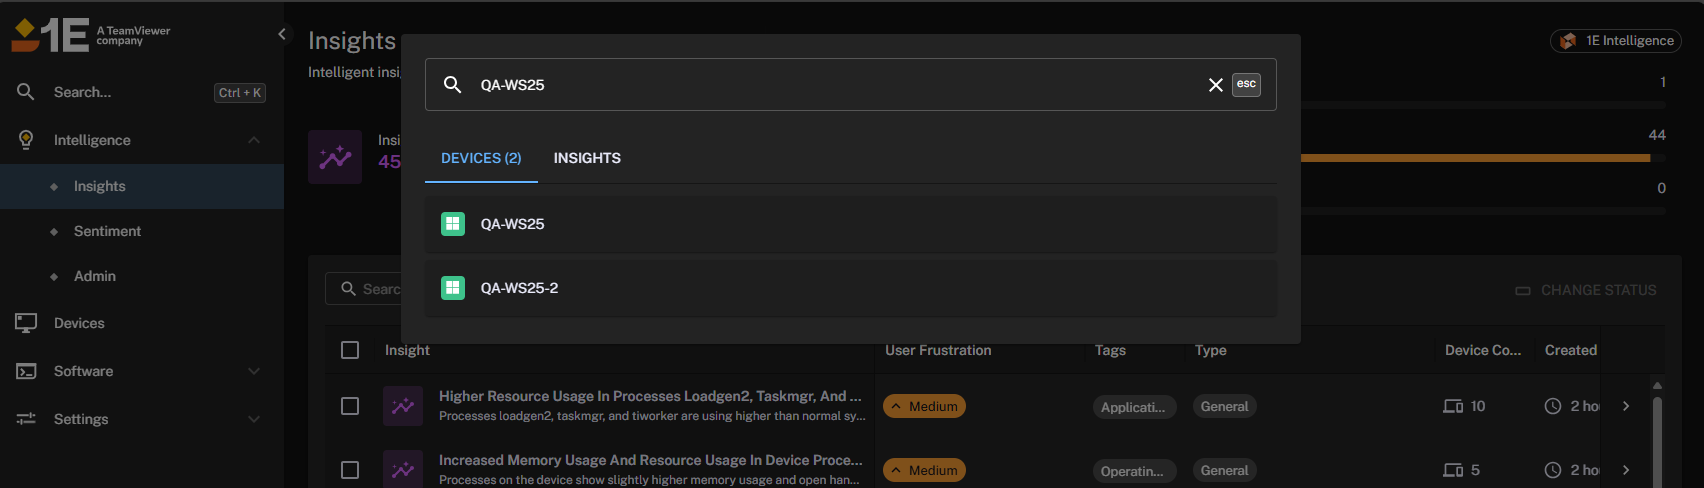Clear the QA-WS25 search text
Screen dimensions: 1704x488
(x=1215, y=85)
